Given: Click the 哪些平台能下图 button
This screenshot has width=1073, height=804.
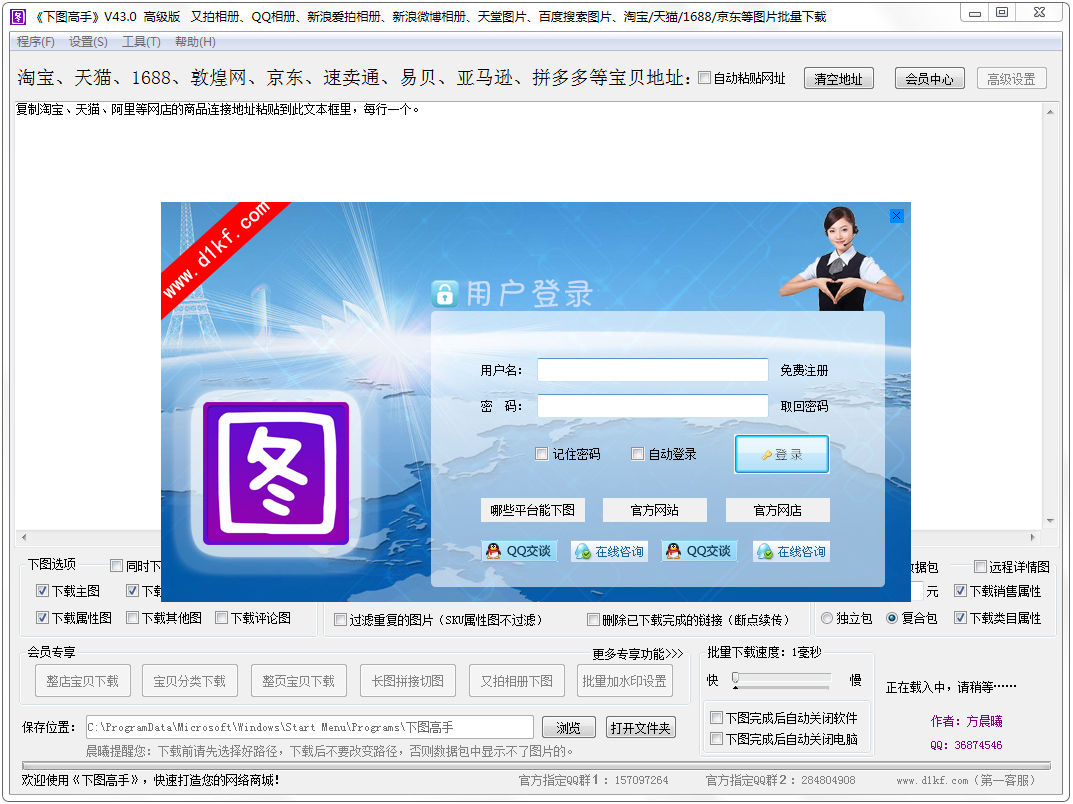Looking at the screenshot, I should click(532, 510).
